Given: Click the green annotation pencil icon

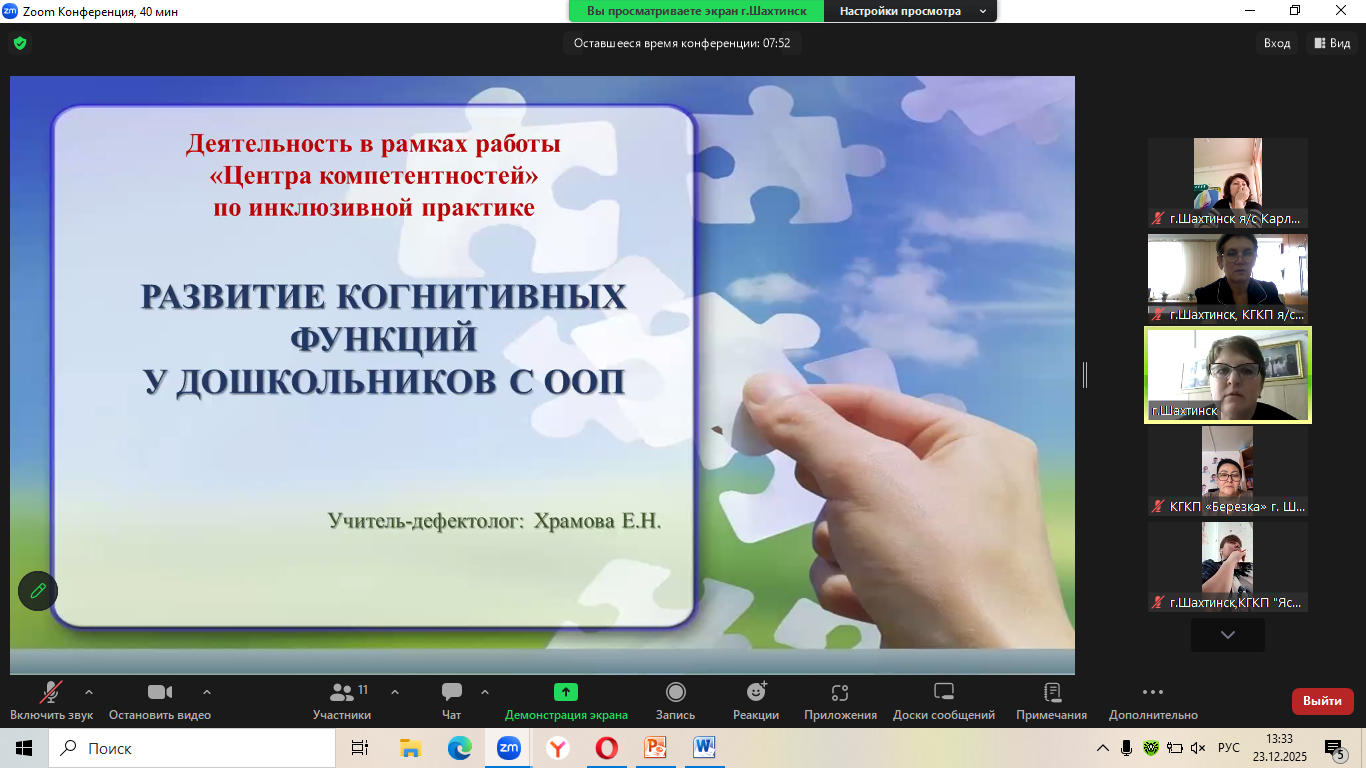Looking at the screenshot, I should coord(38,590).
